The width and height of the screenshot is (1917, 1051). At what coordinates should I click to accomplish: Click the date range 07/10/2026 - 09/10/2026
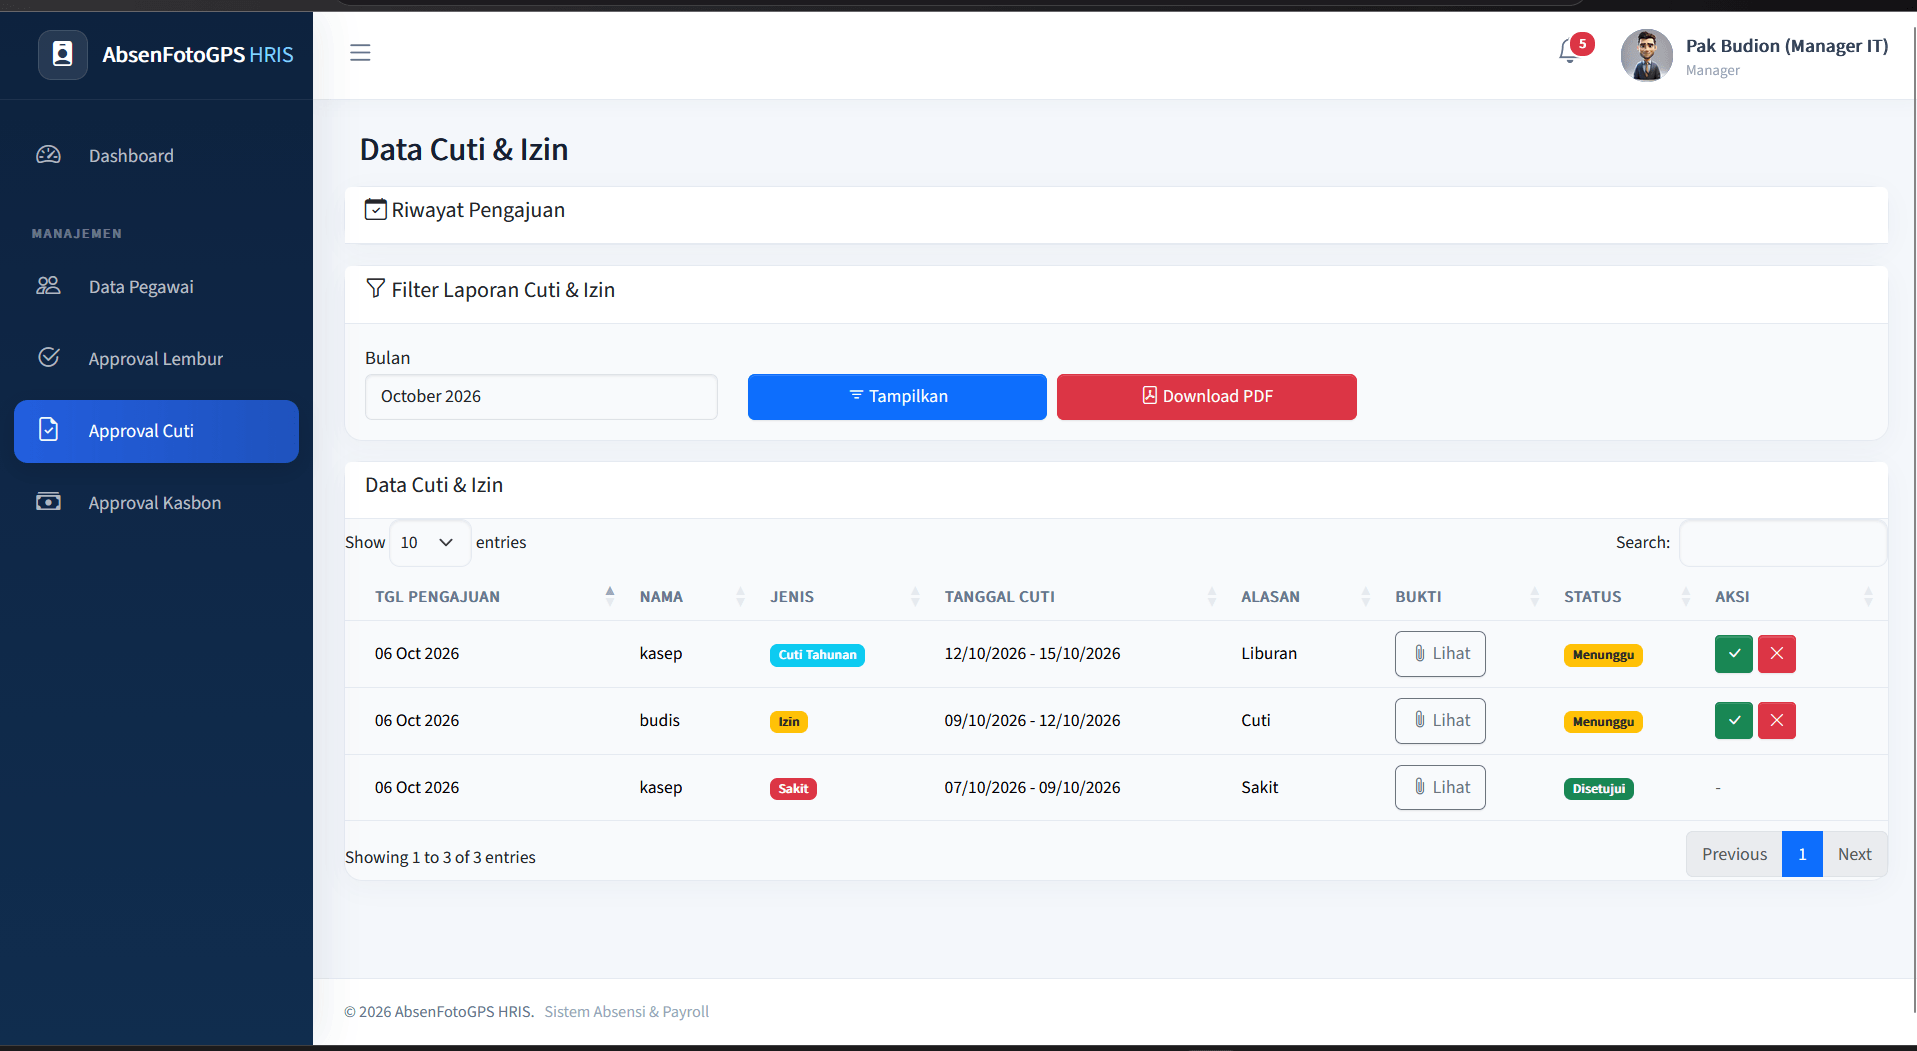(x=1032, y=788)
